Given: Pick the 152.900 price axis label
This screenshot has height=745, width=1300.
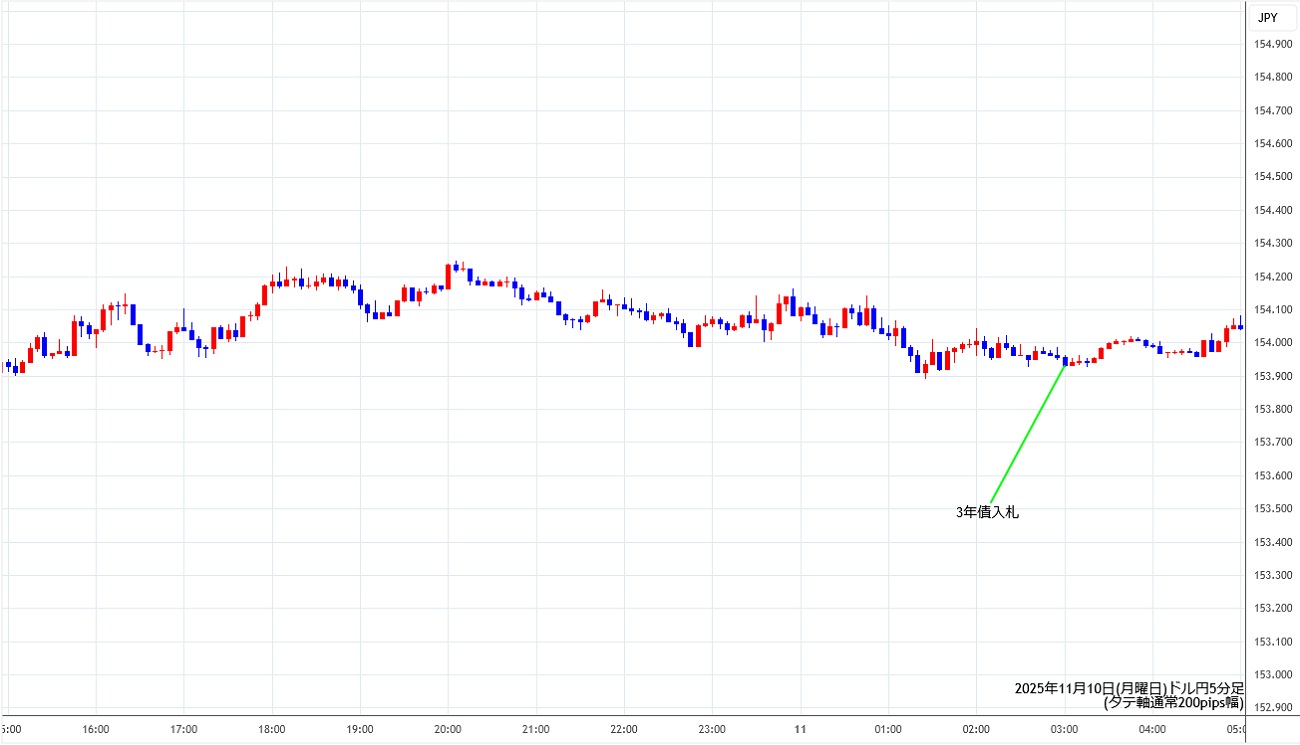Looking at the screenshot, I should pos(1270,708).
